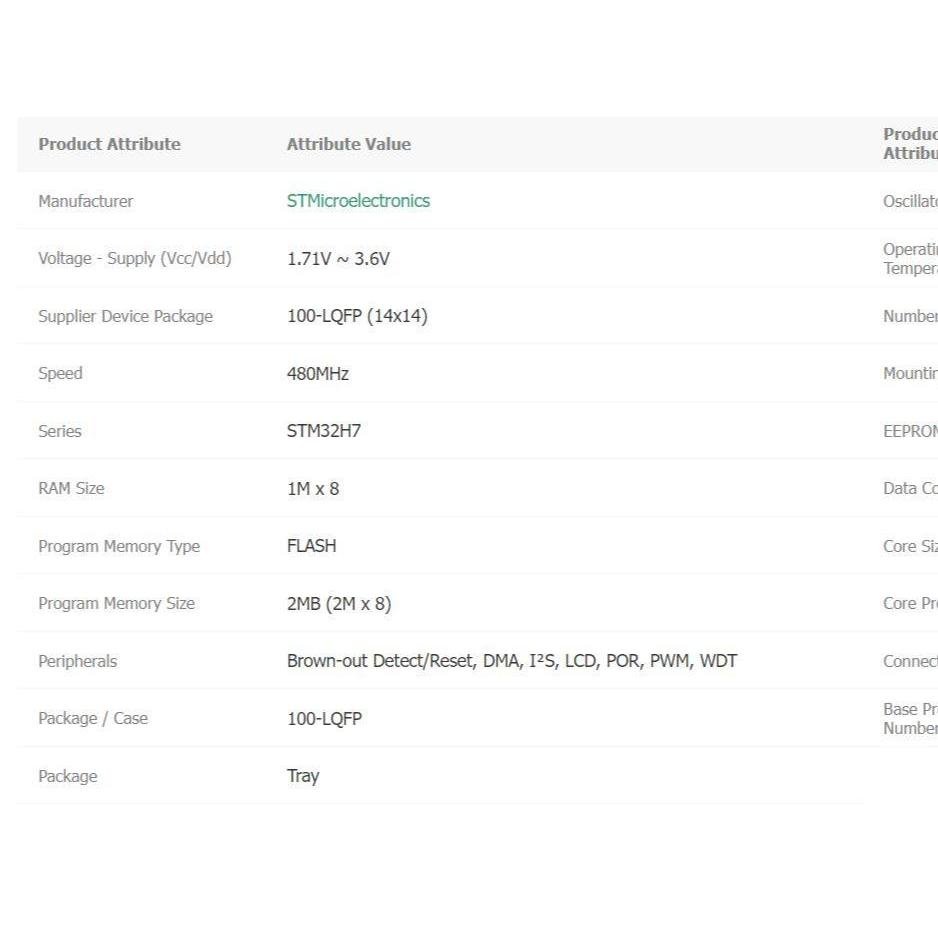This screenshot has height=938, width=938.
Task: Select the "Supplier Device Package" label
Action: (126, 316)
